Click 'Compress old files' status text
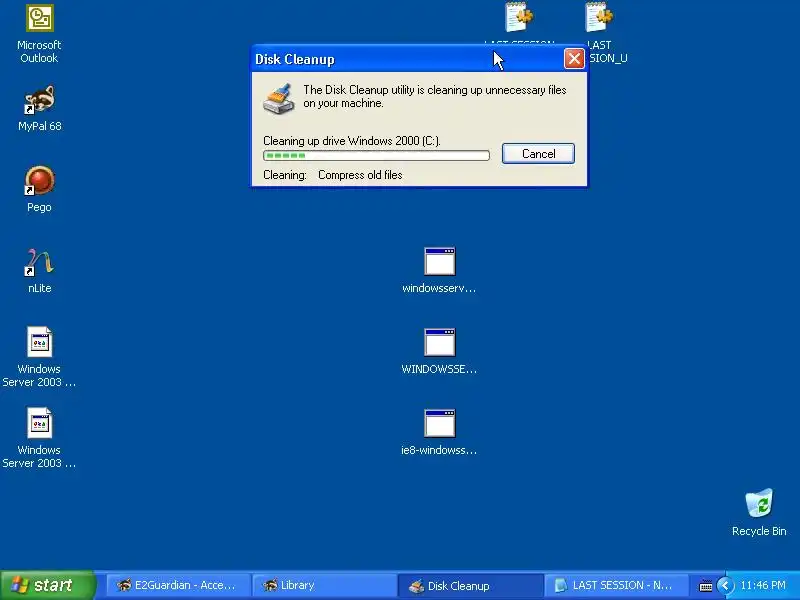 click(x=360, y=175)
